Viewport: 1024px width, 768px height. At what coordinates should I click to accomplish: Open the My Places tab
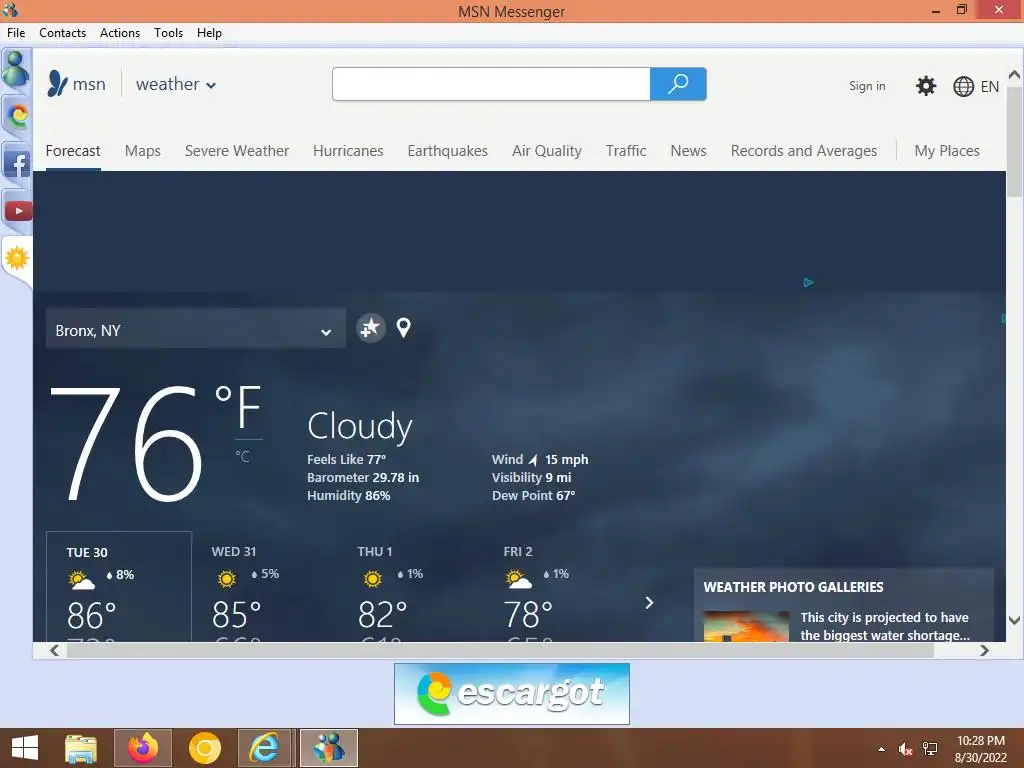947,151
